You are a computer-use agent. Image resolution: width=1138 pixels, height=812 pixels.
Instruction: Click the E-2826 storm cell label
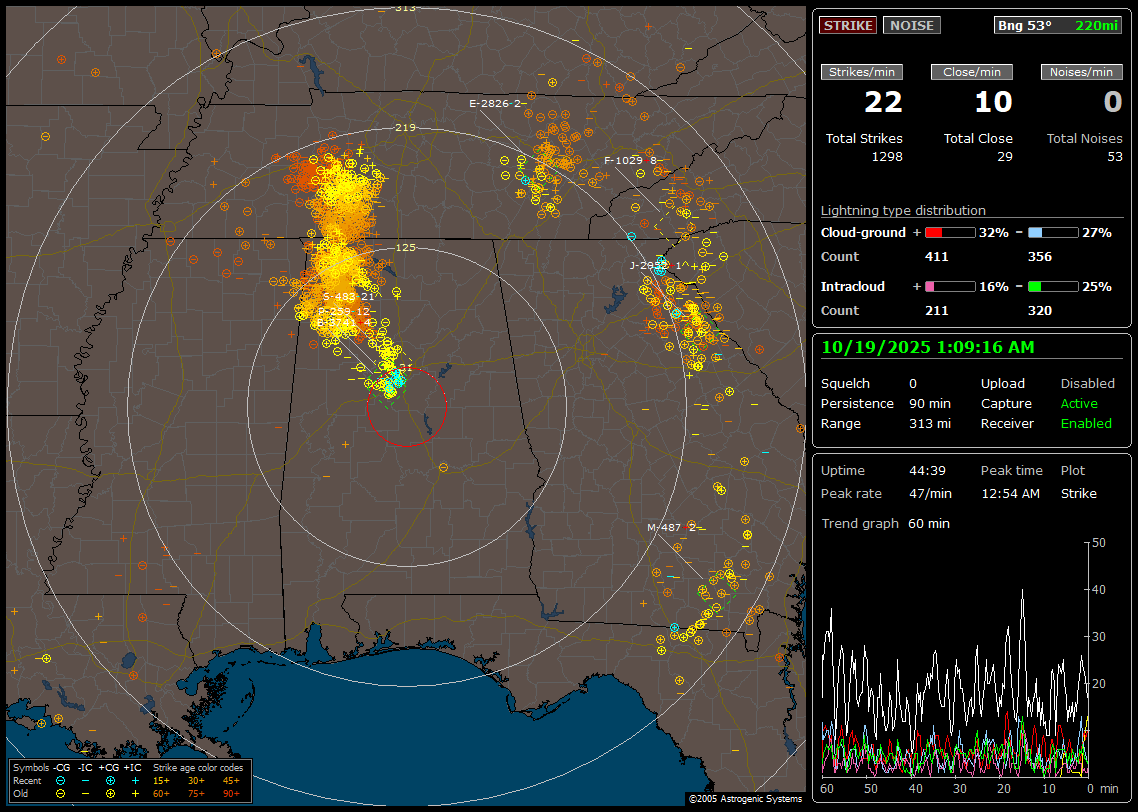click(x=497, y=104)
